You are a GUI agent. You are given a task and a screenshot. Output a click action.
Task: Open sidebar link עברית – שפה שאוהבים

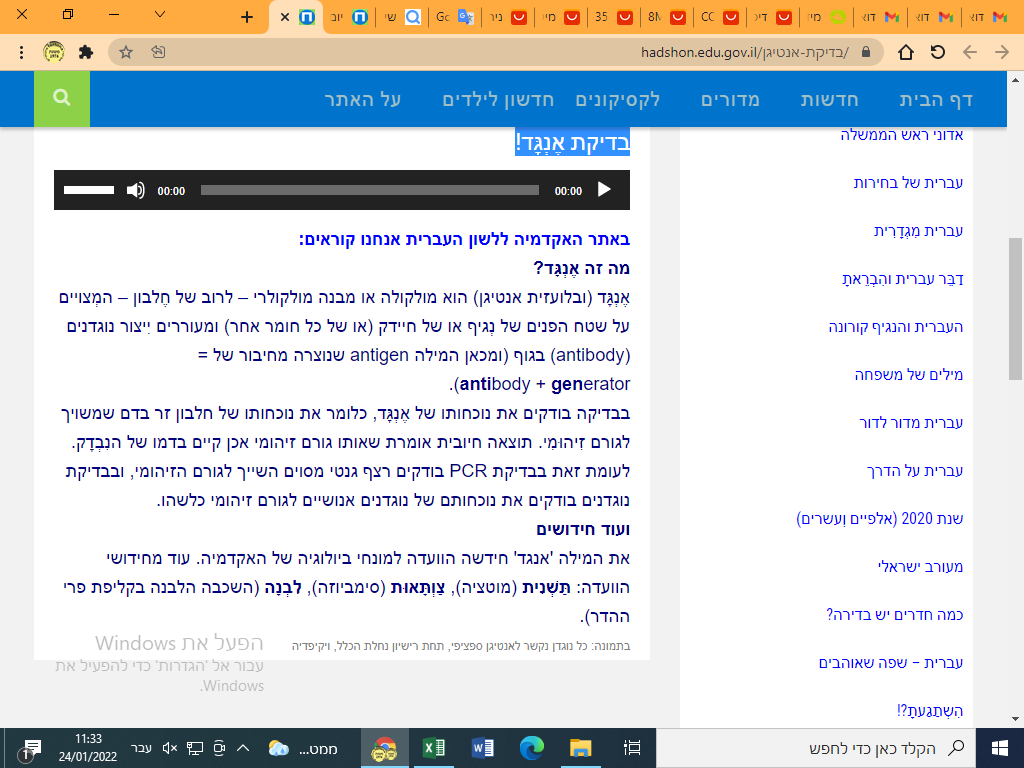pyautogui.click(x=891, y=663)
